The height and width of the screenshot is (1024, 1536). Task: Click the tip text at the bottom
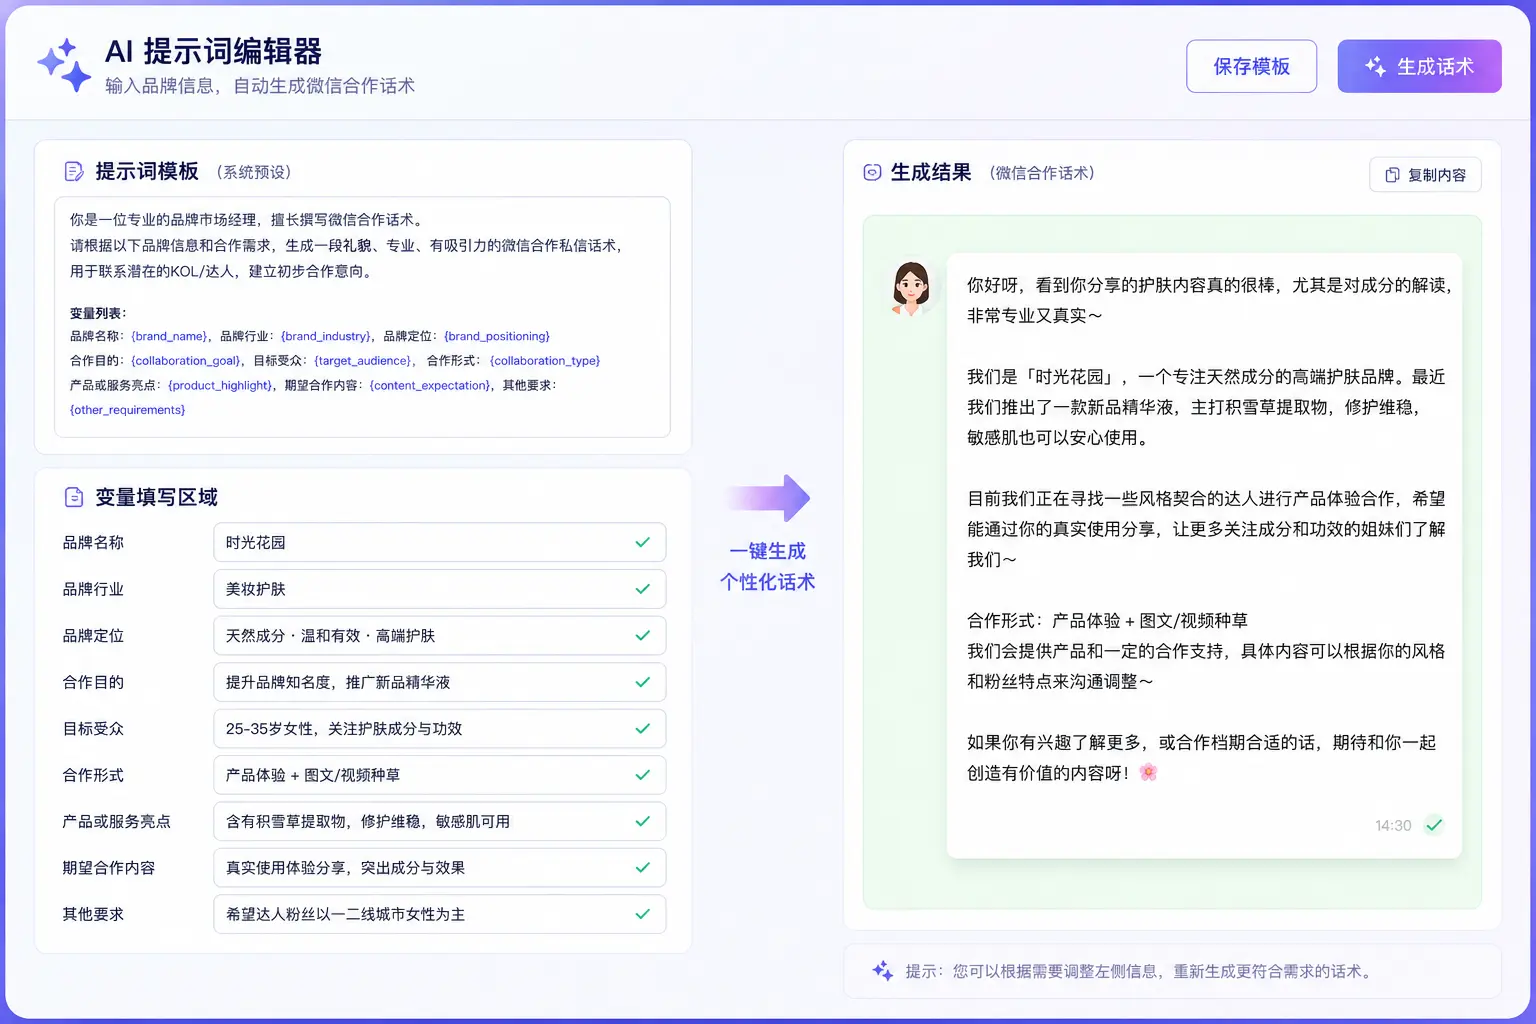pyautogui.click(x=1141, y=971)
